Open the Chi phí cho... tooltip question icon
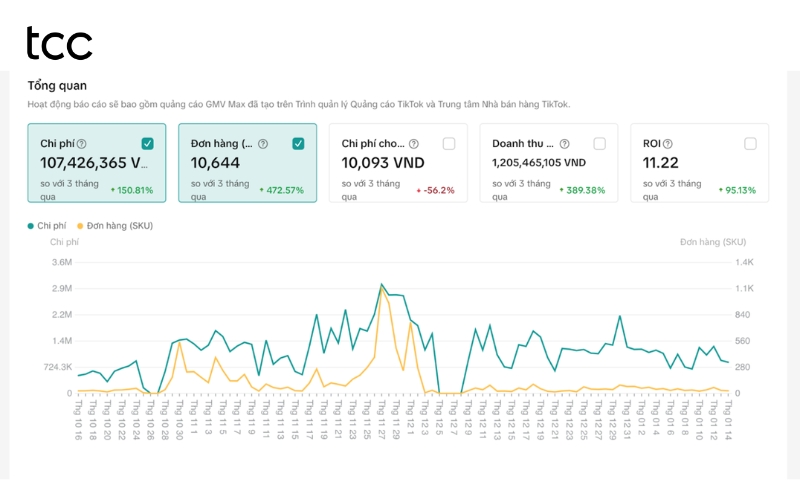Screen dimensions: 800x500 coord(414,144)
